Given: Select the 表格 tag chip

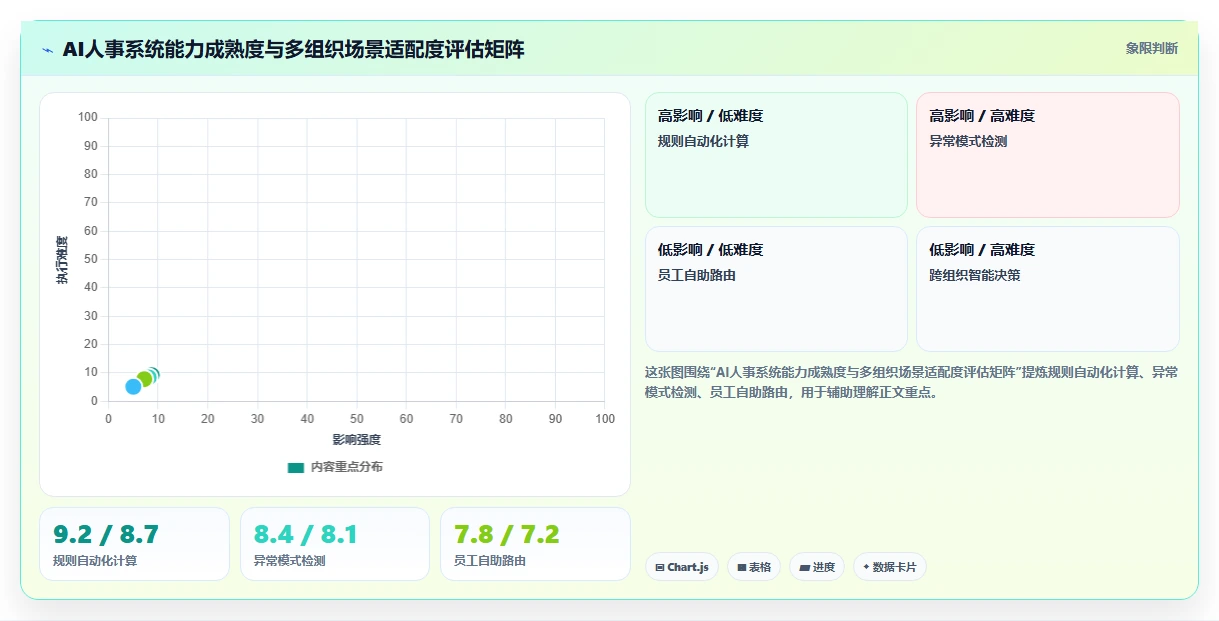Looking at the screenshot, I should coord(754,567).
